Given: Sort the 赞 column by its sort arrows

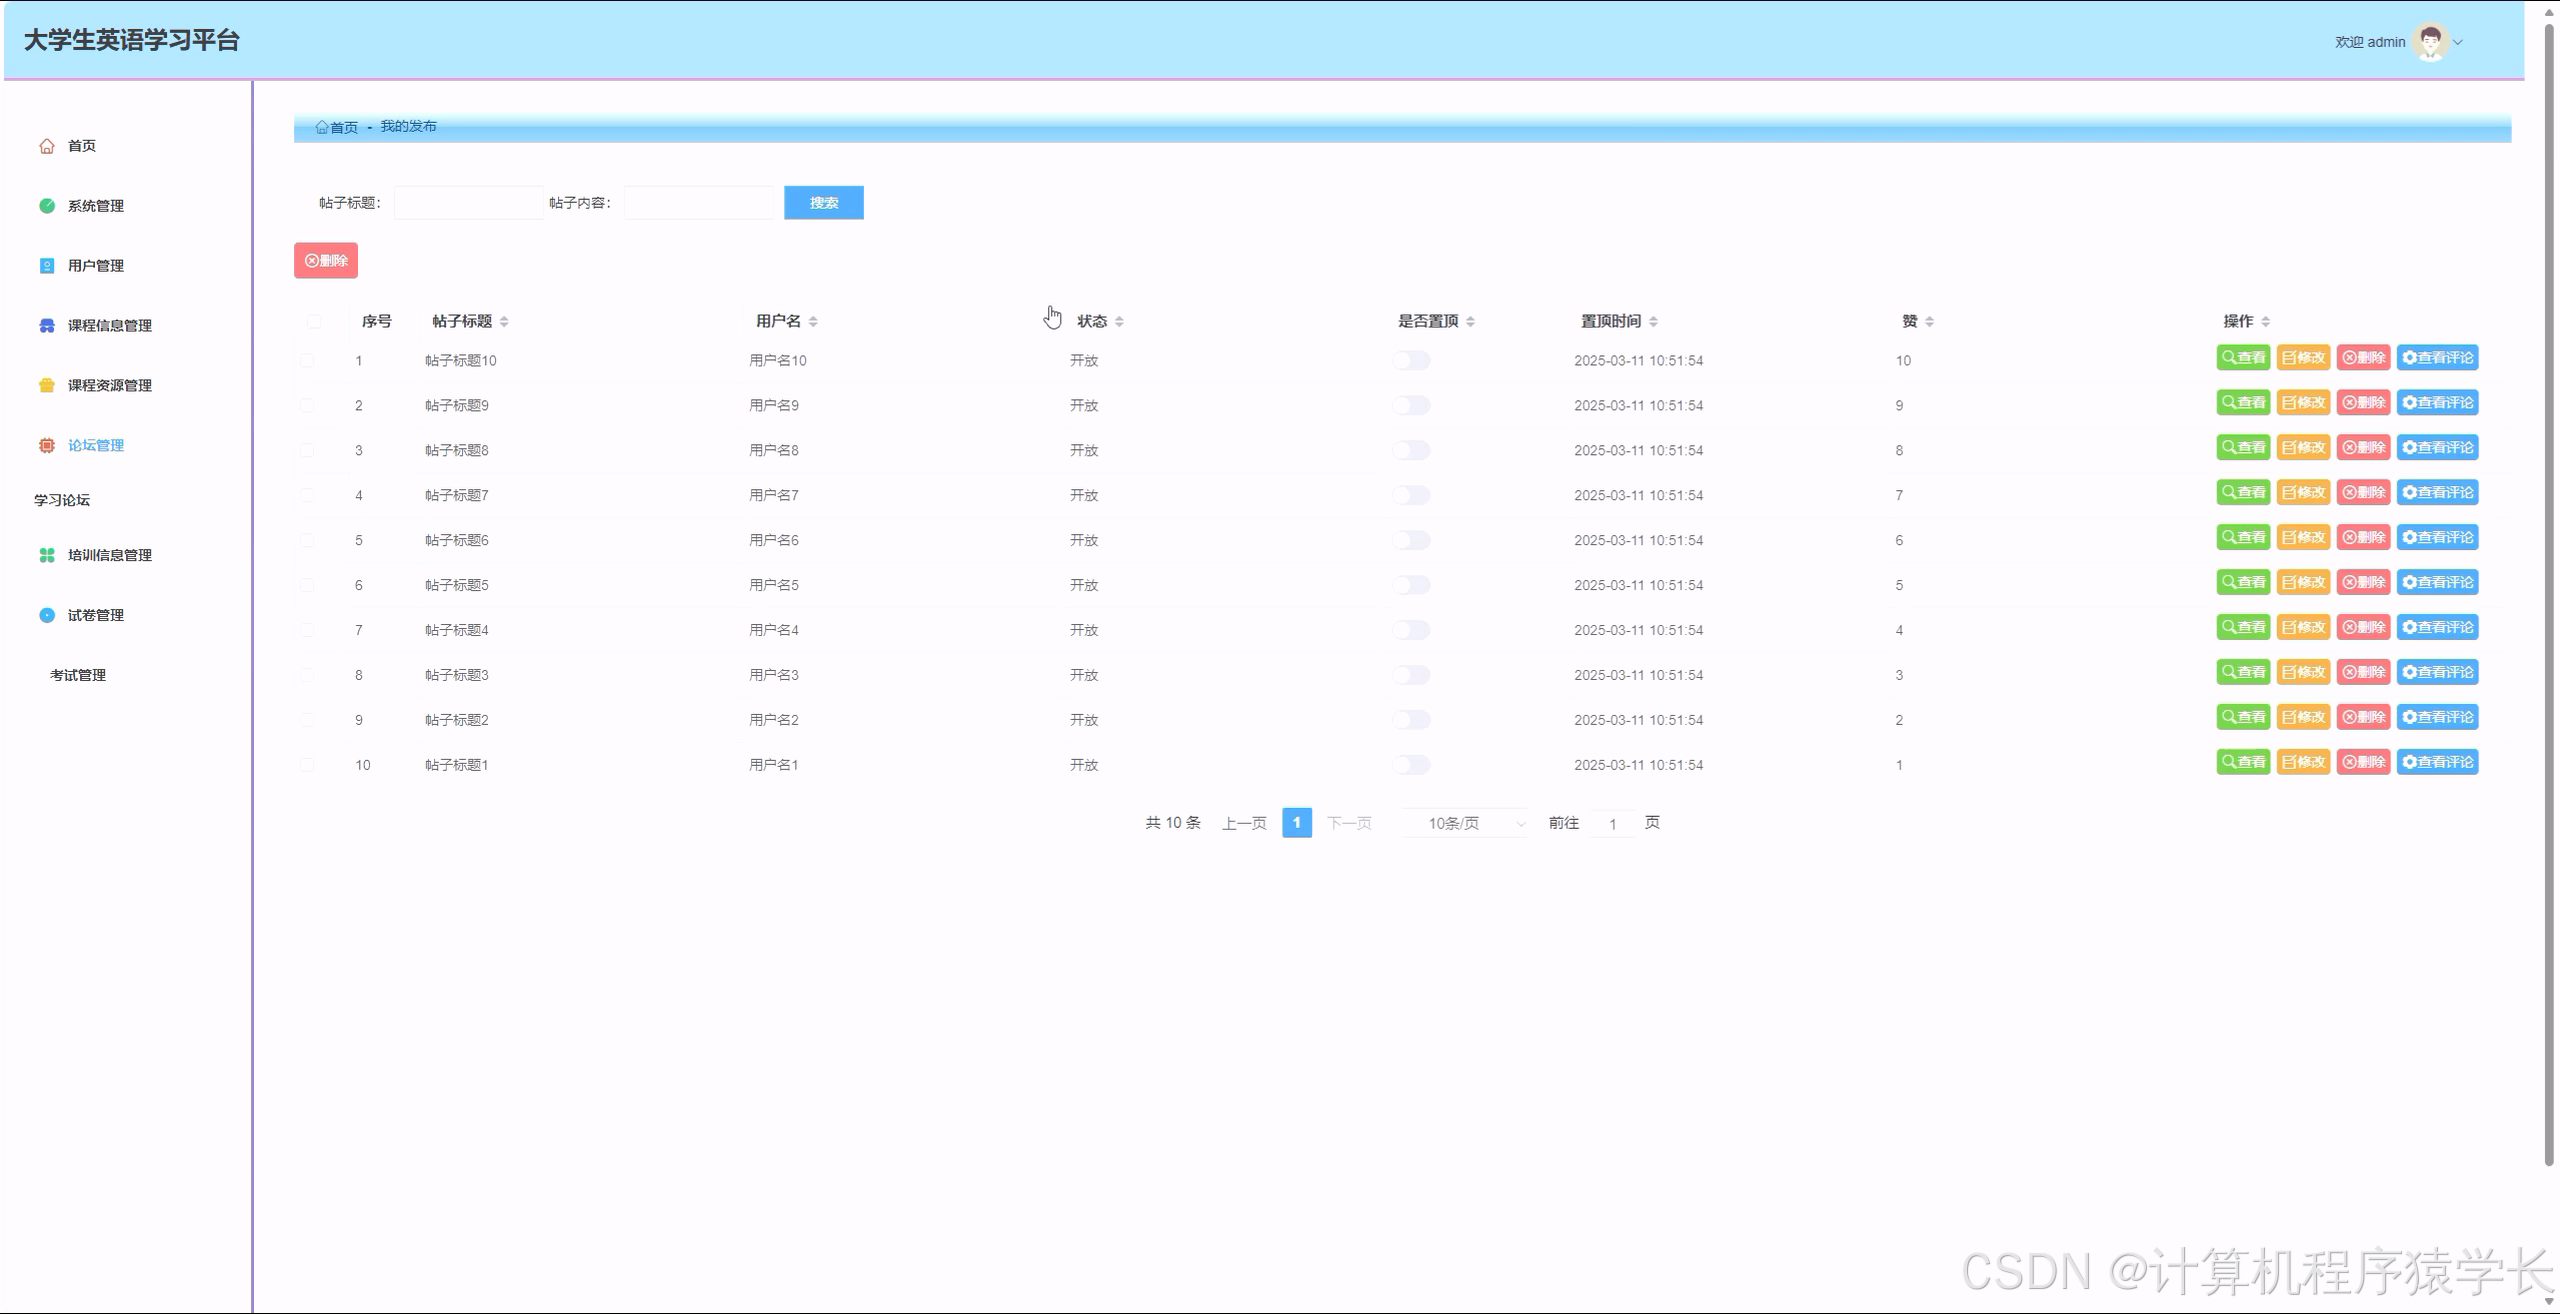Looking at the screenshot, I should click(x=1928, y=320).
